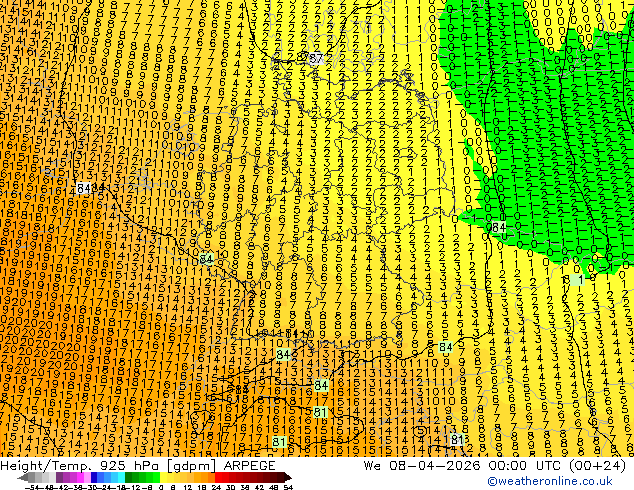Click the '24' value on the scale
The image size is (634, 490).
tap(216, 487)
